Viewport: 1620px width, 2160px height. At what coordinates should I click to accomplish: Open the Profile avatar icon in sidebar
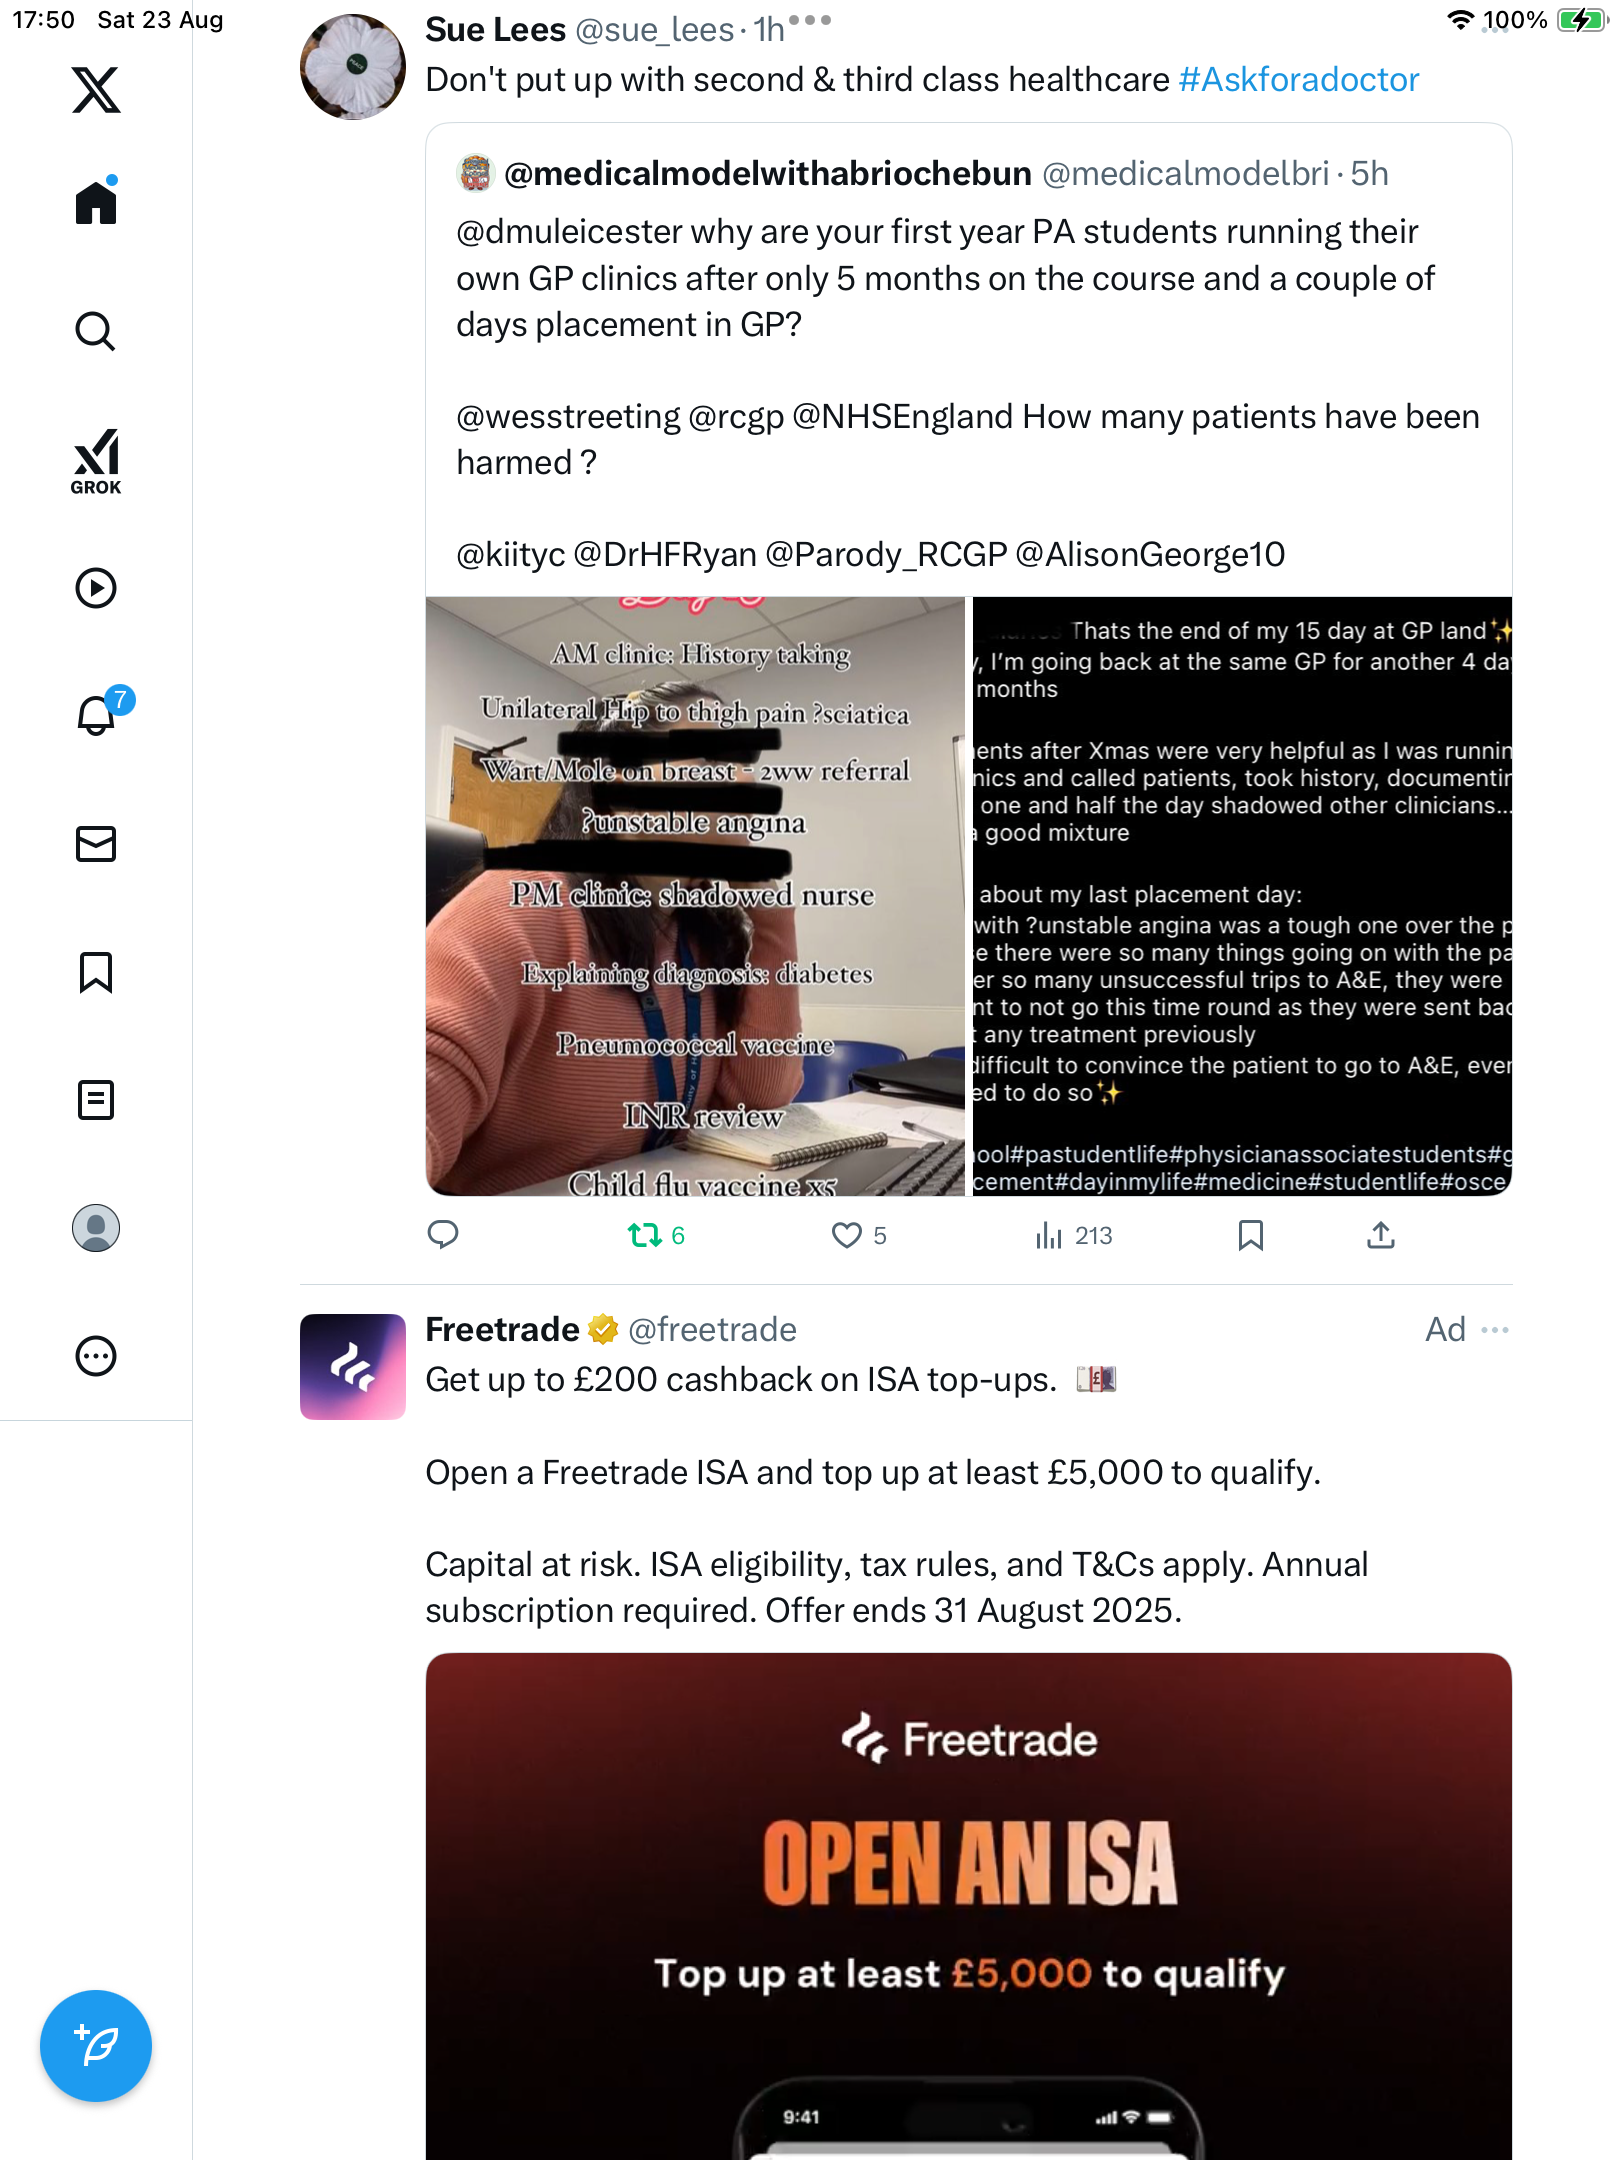click(x=96, y=1228)
